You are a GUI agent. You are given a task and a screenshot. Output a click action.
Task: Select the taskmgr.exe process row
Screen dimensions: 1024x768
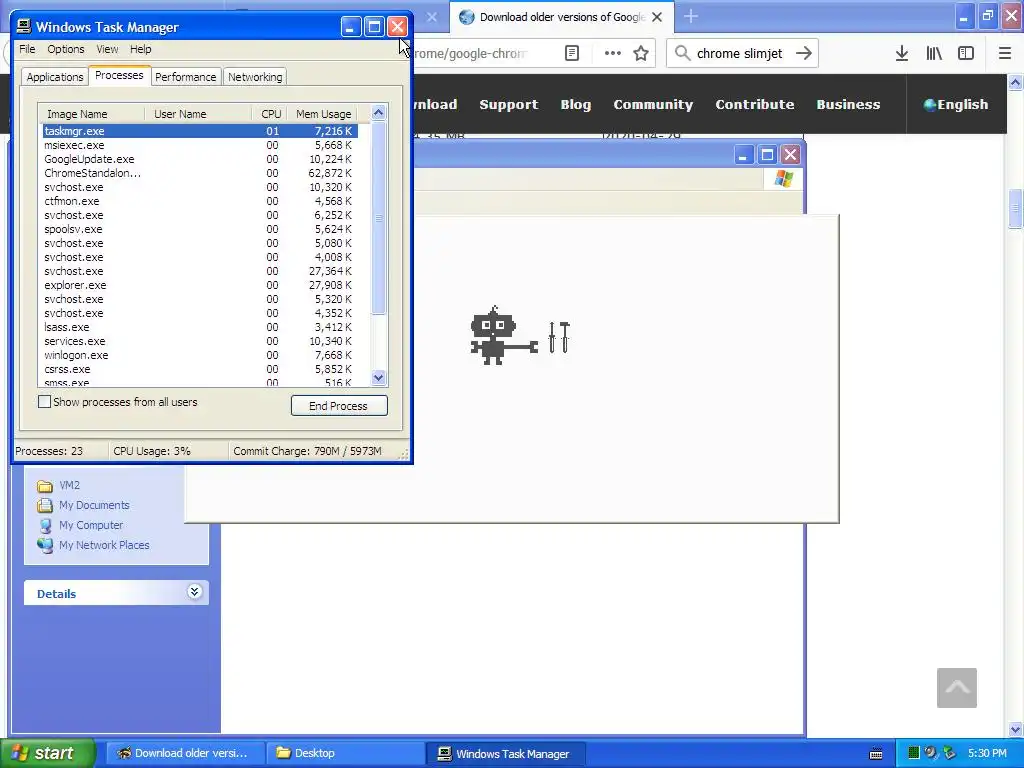[199, 131]
